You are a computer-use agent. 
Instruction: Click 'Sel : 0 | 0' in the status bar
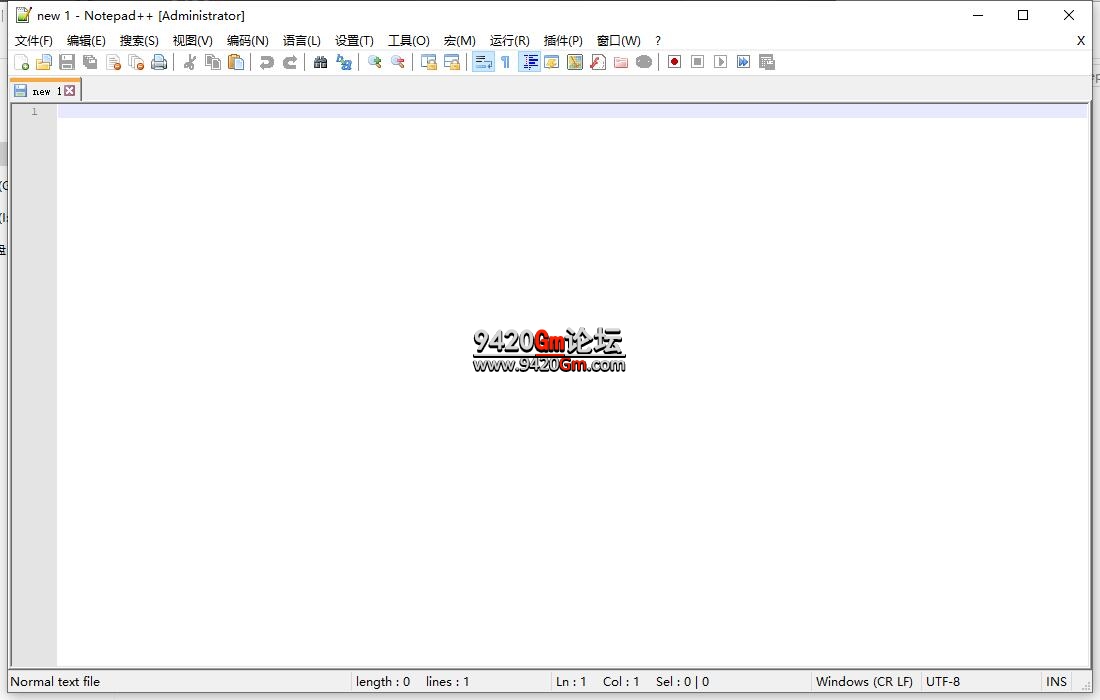point(683,682)
